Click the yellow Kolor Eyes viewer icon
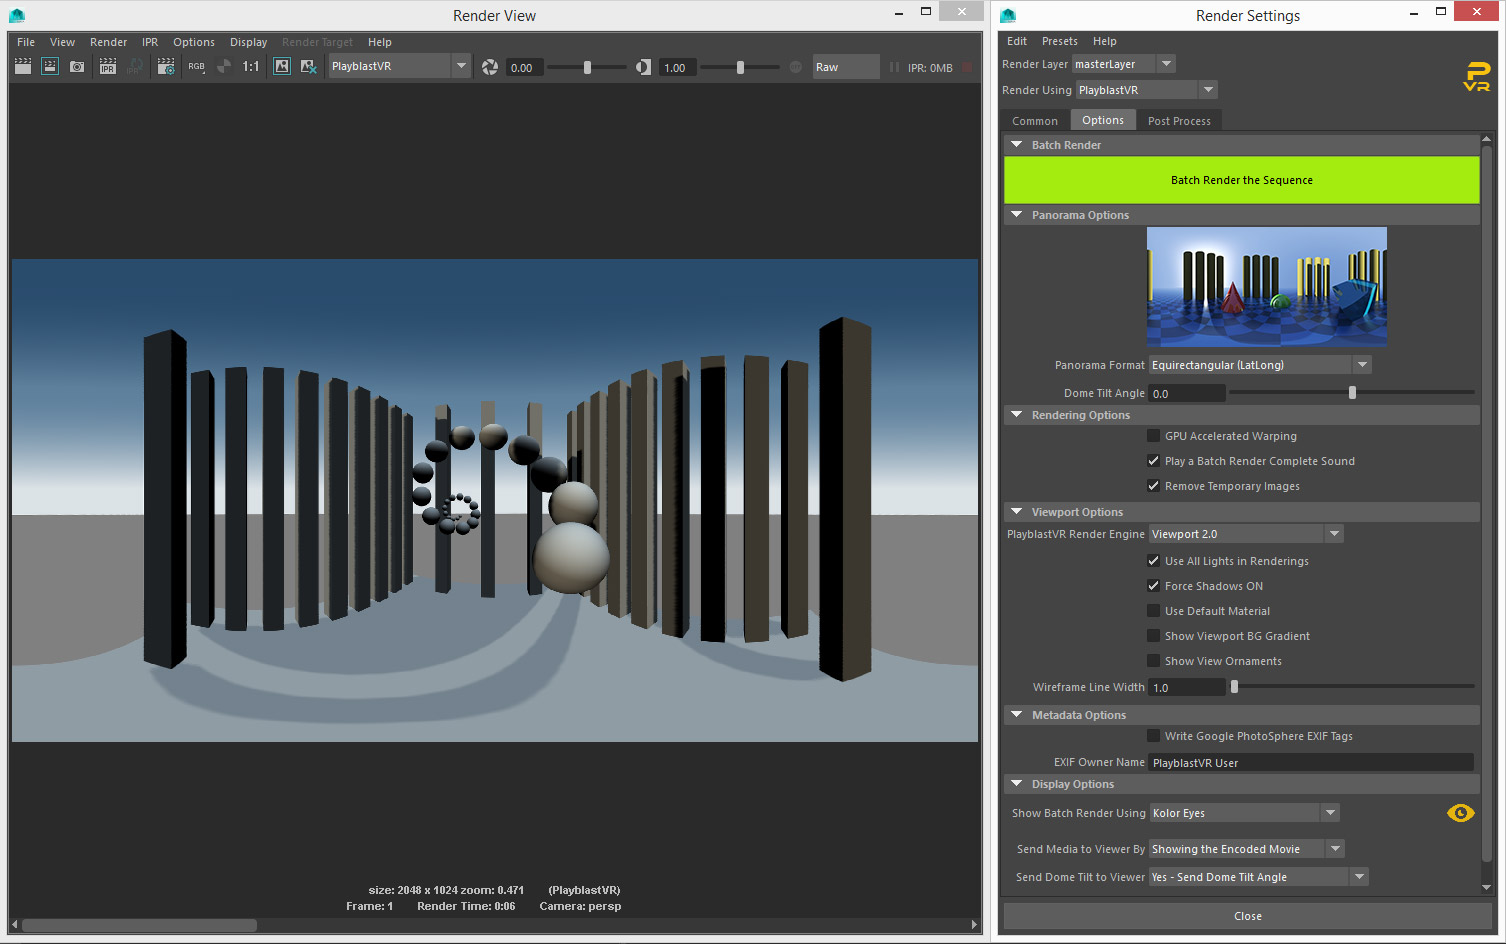 (1461, 813)
